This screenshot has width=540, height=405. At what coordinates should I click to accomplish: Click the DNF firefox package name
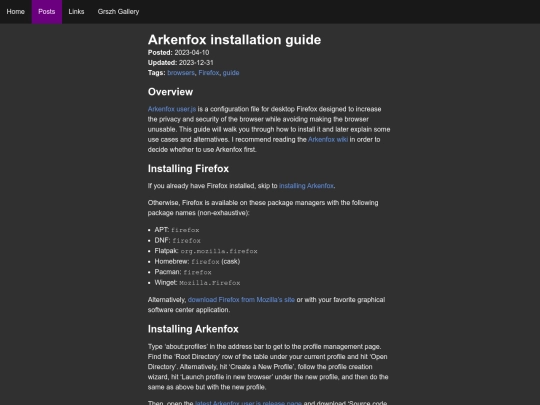(186, 241)
